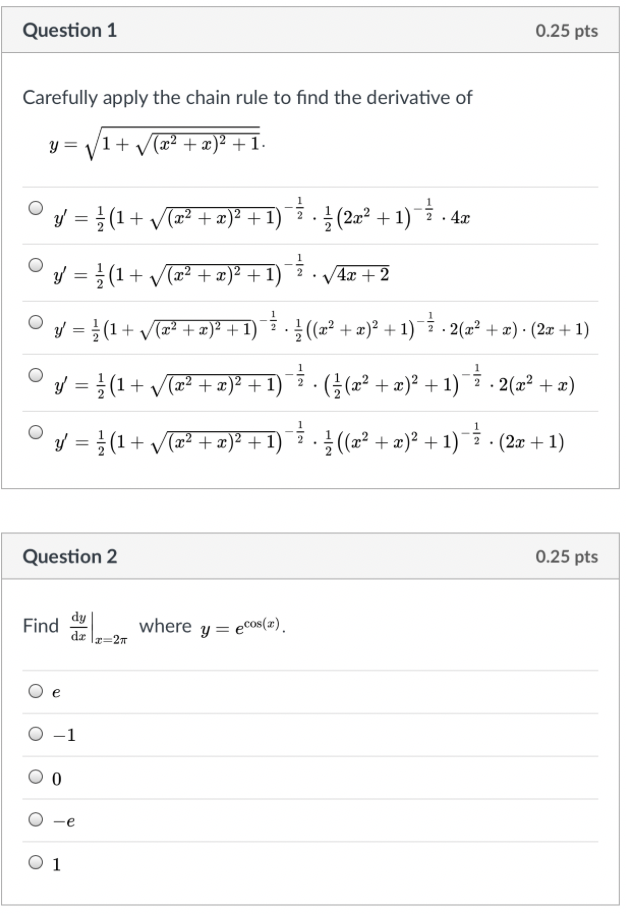Select the radio button for answer −1
The width and height of the screenshot is (626, 914).
point(36,735)
